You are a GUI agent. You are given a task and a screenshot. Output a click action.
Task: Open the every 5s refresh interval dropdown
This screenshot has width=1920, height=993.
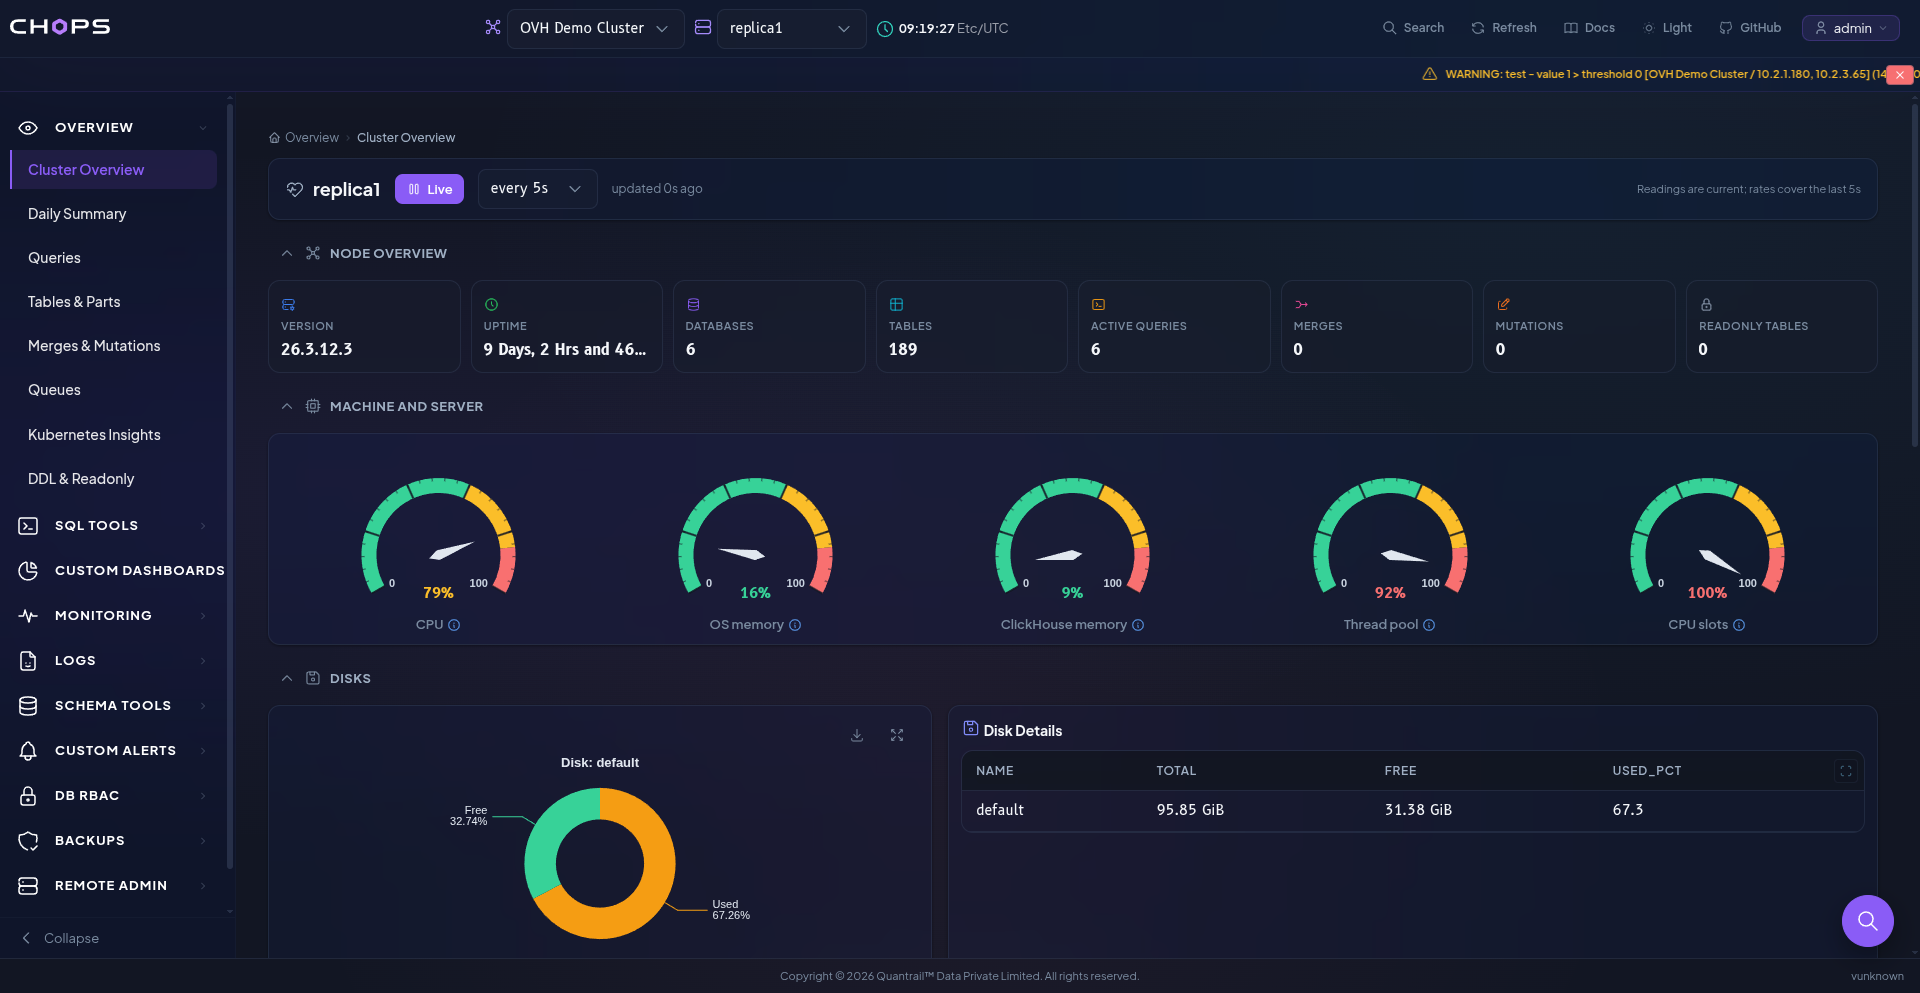coord(537,189)
